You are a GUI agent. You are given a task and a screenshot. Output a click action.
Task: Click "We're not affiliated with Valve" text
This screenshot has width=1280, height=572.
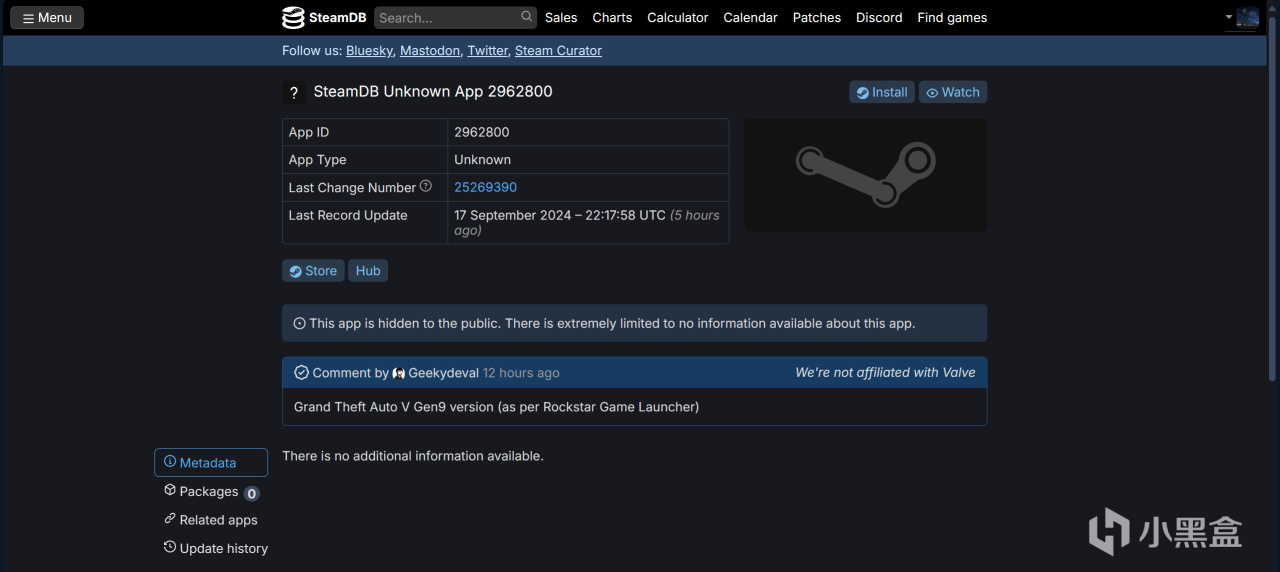point(885,372)
